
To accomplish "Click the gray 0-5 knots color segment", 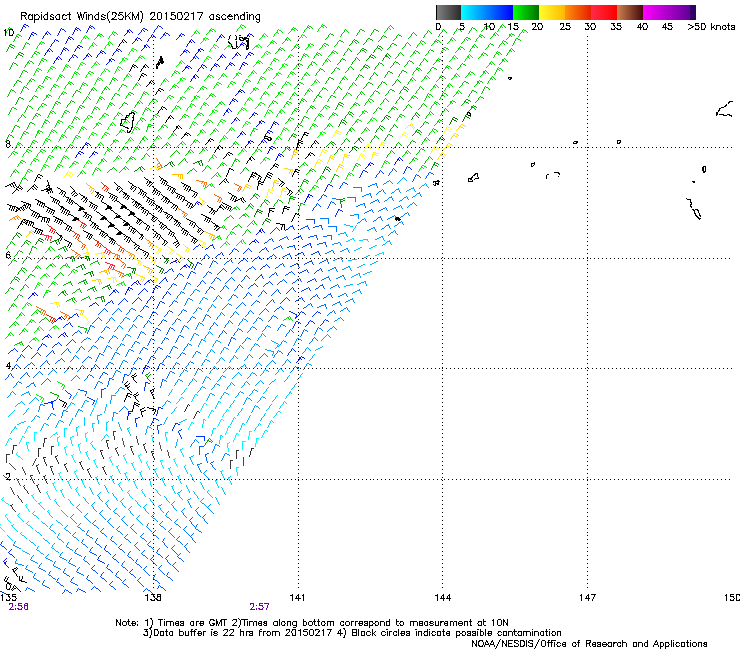I will (x=448, y=12).
